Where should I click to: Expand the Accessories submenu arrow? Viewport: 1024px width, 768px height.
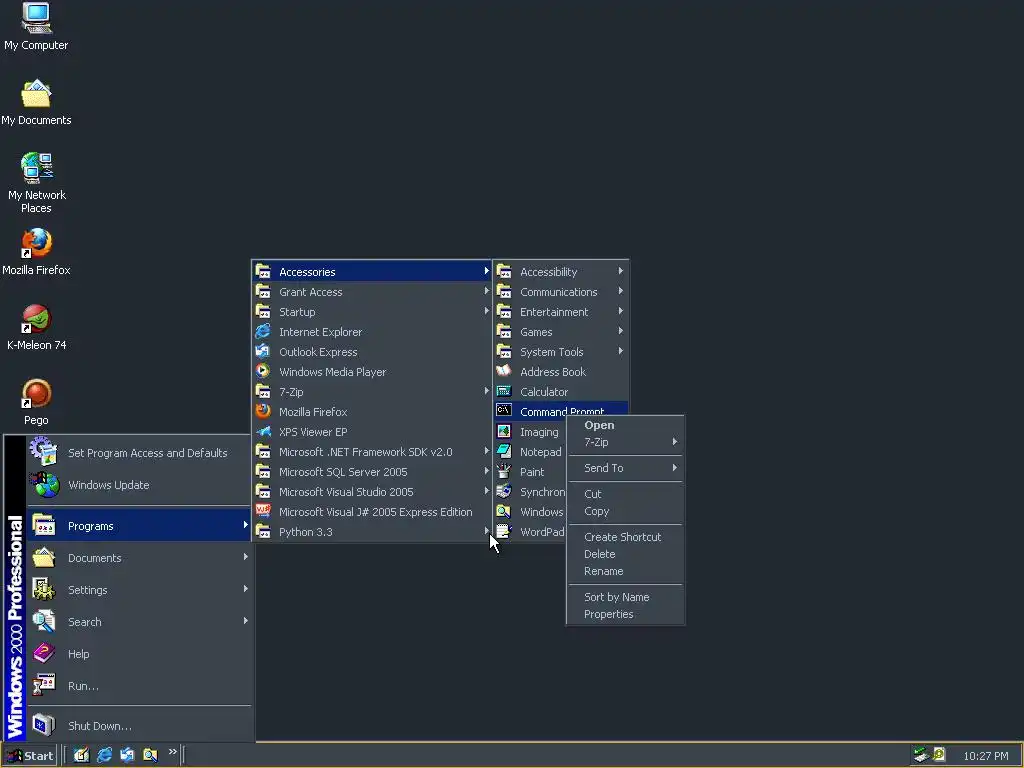tap(486, 271)
